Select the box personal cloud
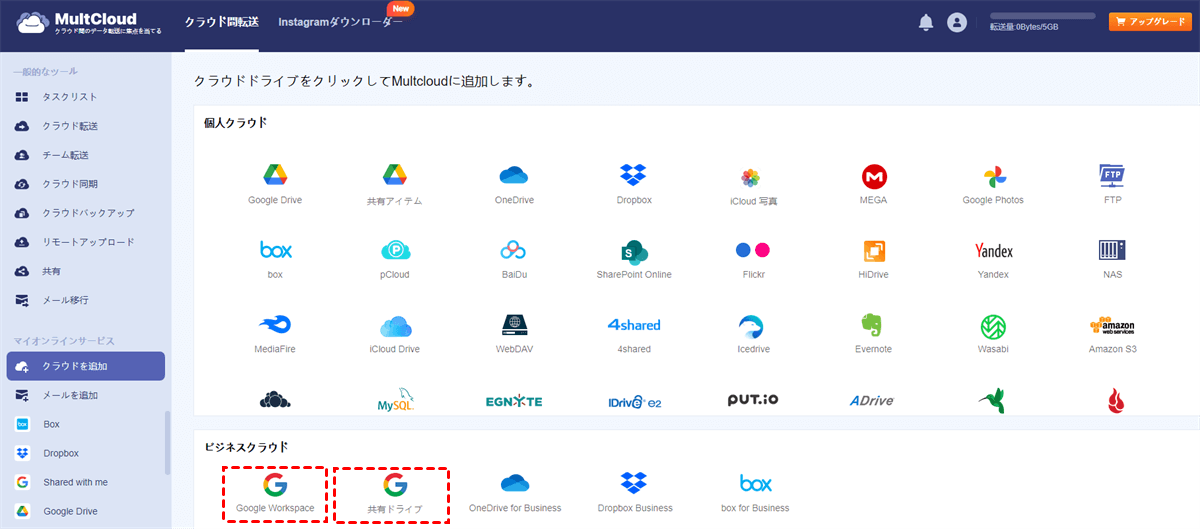The image size is (1200, 529). tap(275, 259)
